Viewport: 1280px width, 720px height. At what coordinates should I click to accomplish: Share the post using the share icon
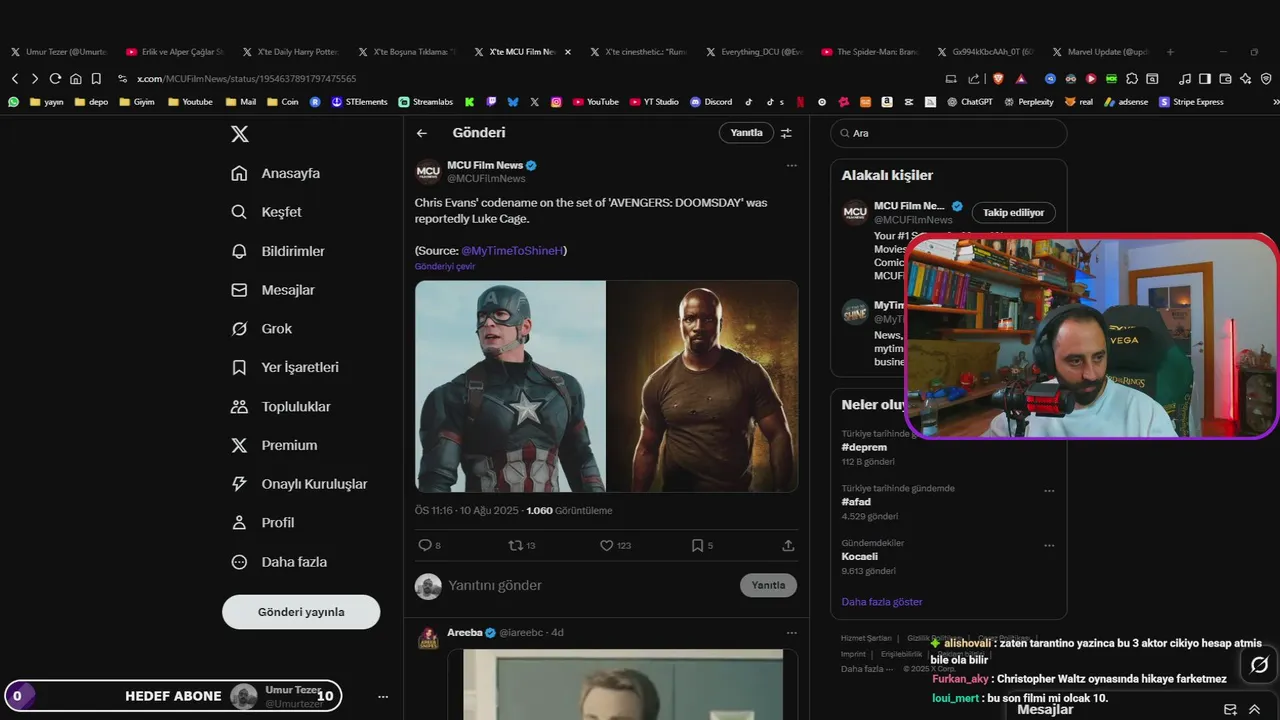coord(788,545)
